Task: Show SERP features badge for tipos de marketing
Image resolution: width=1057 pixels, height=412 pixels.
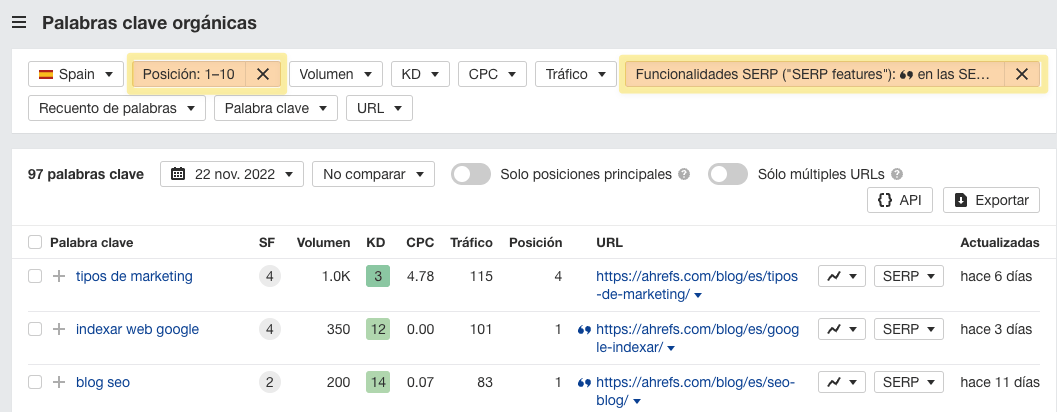Action: pyautogui.click(x=270, y=276)
